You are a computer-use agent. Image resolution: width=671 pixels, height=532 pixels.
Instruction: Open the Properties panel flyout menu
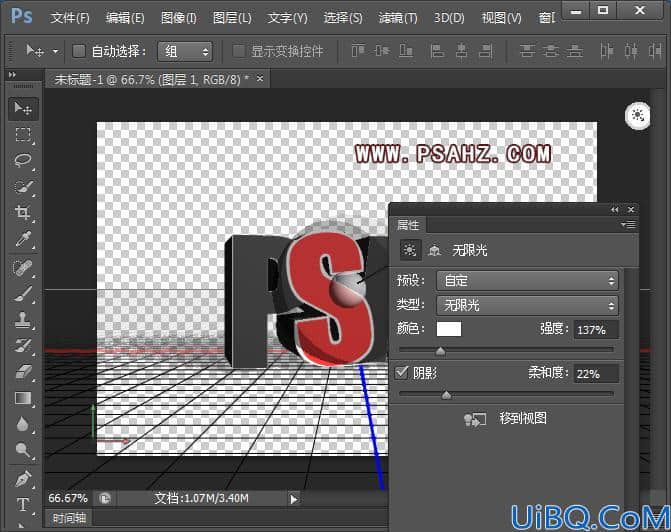coord(628,225)
